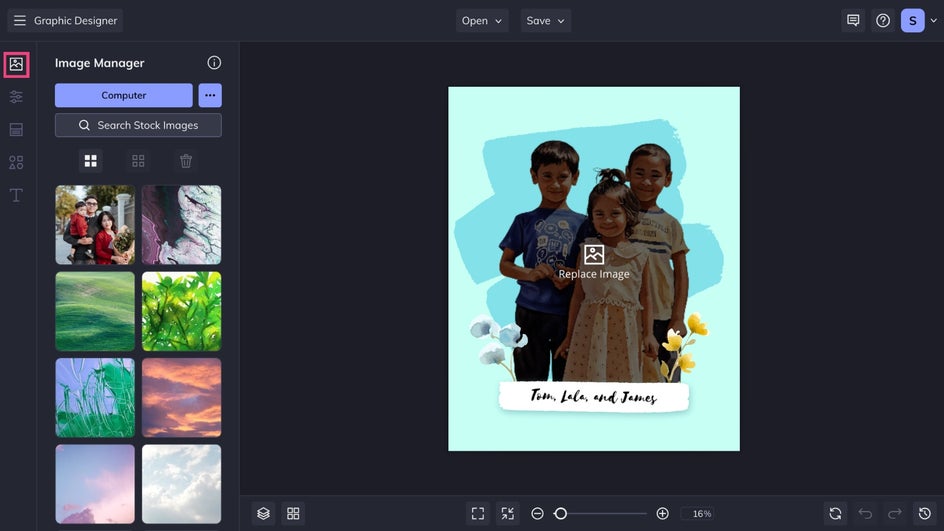Select the green rolling hills thumbnail
The width and height of the screenshot is (944, 531).
95,311
